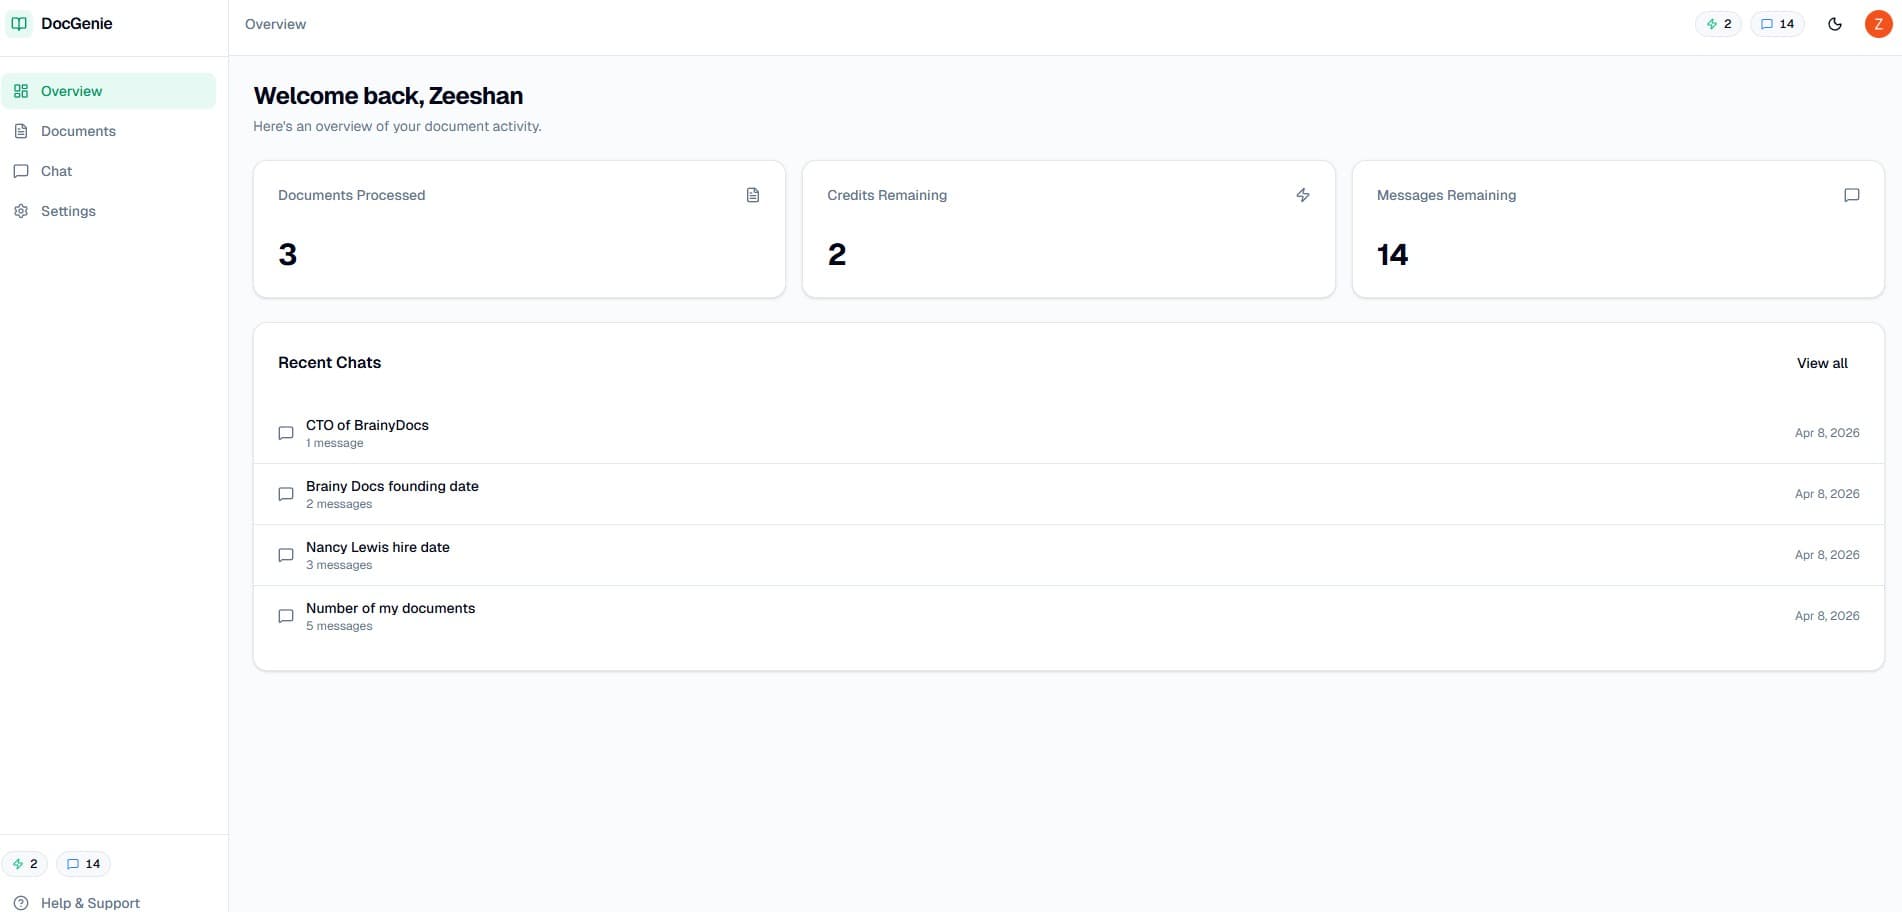1902x912 pixels.
Task: Open Help & Support link
Action: (90, 903)
